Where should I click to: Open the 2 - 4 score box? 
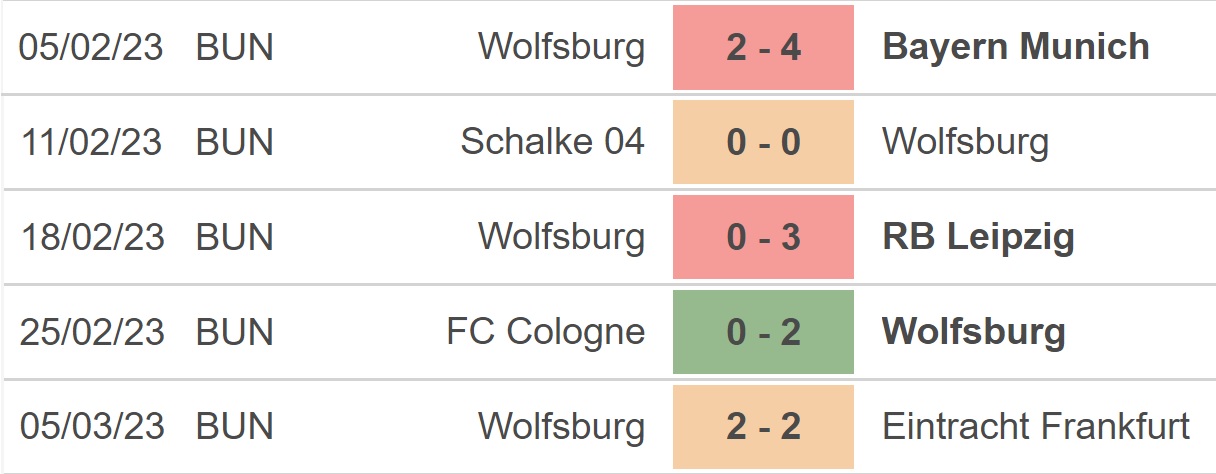point(763,47)
